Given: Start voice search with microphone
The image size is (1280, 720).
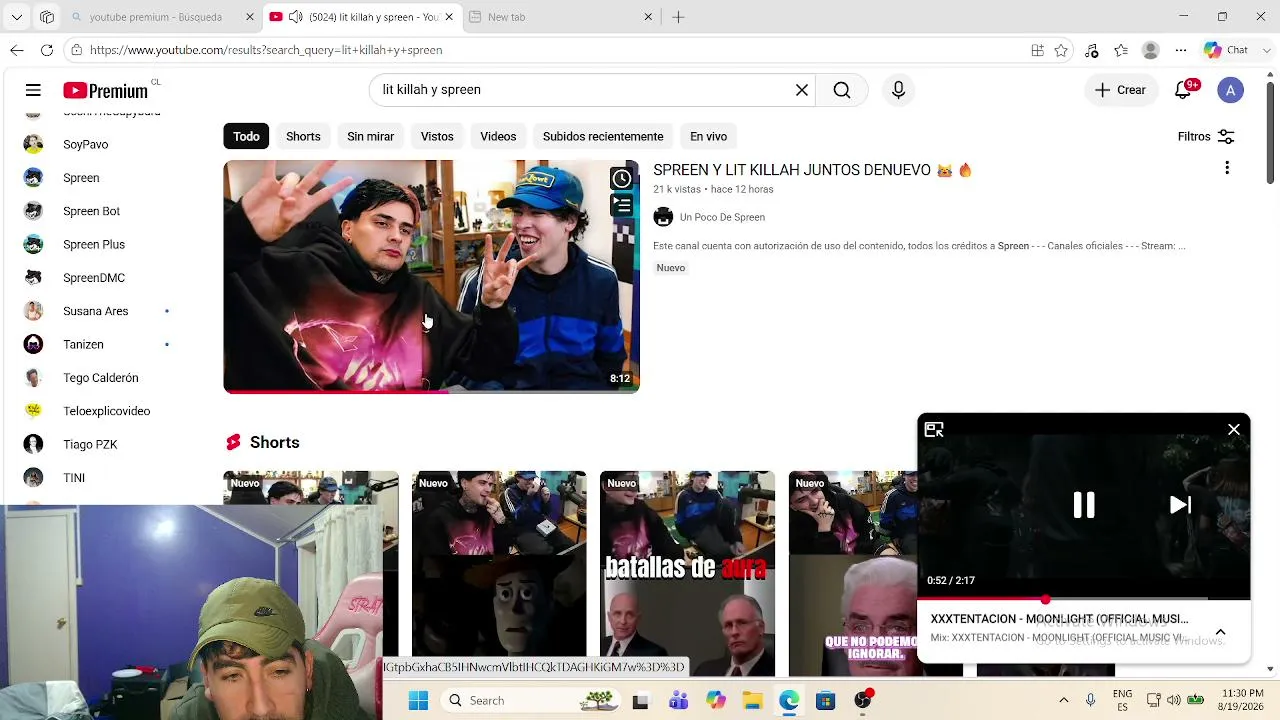Looking at the screenshot, I should [898, 90].
